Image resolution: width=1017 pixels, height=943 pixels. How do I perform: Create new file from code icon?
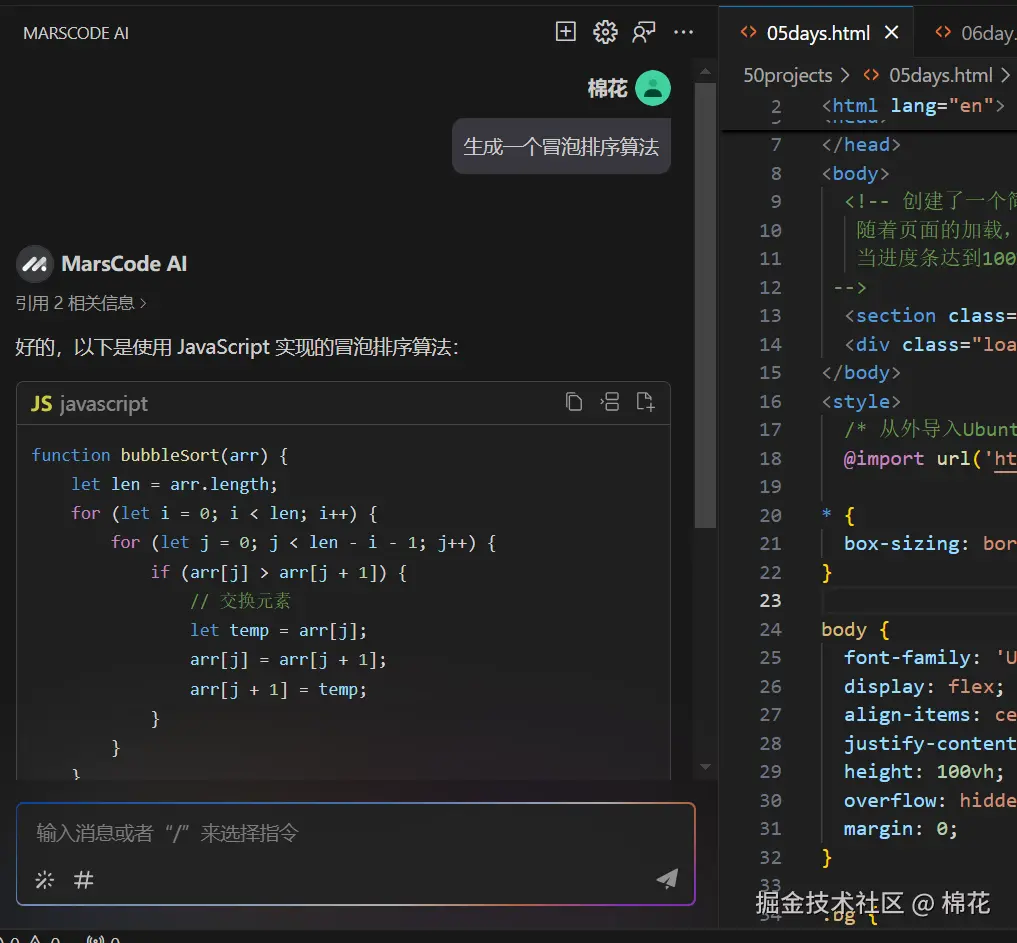tap(645, 402)
